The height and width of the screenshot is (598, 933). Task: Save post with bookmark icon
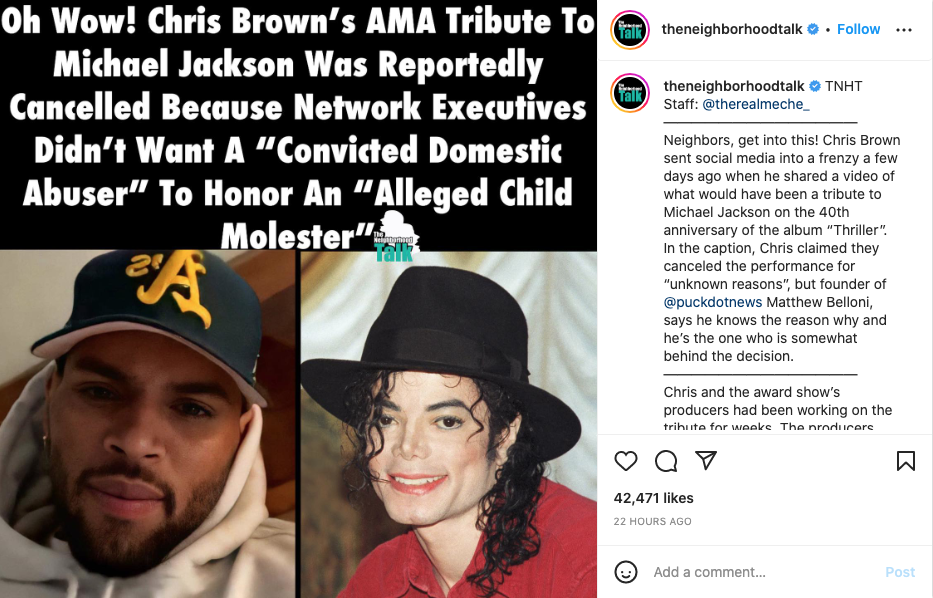pos(906,461)
